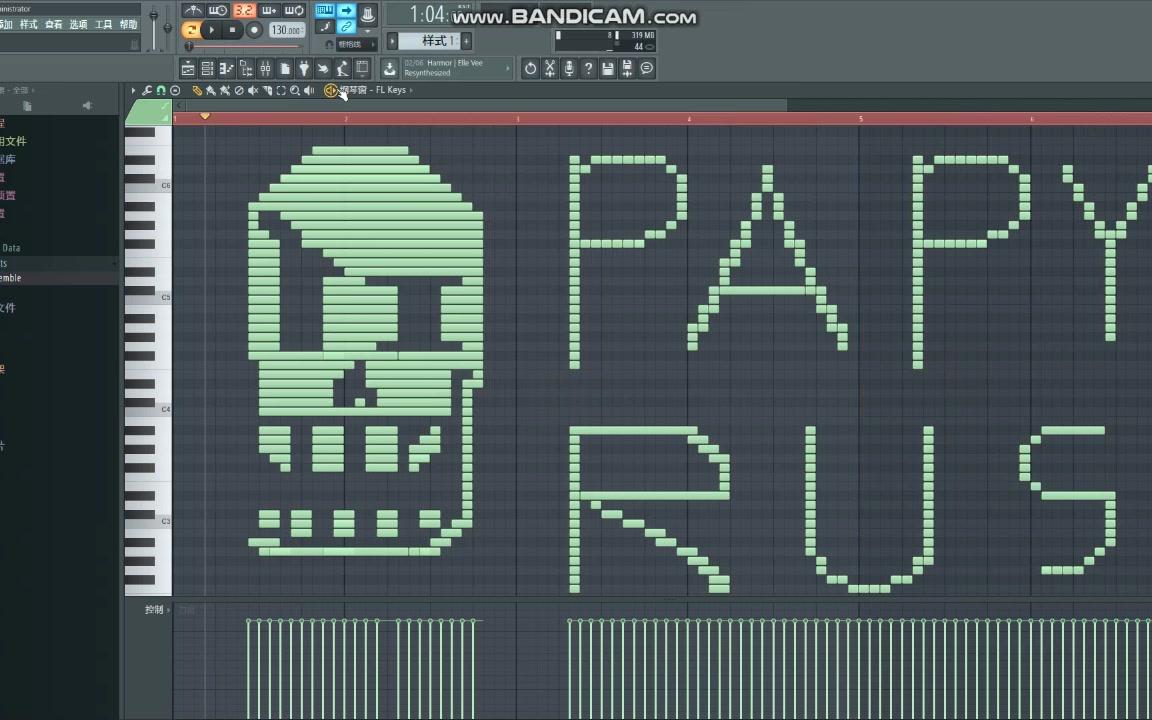Click the plus button beside pattern selector
Viewport: 1152px width, 720px height.
467,41
